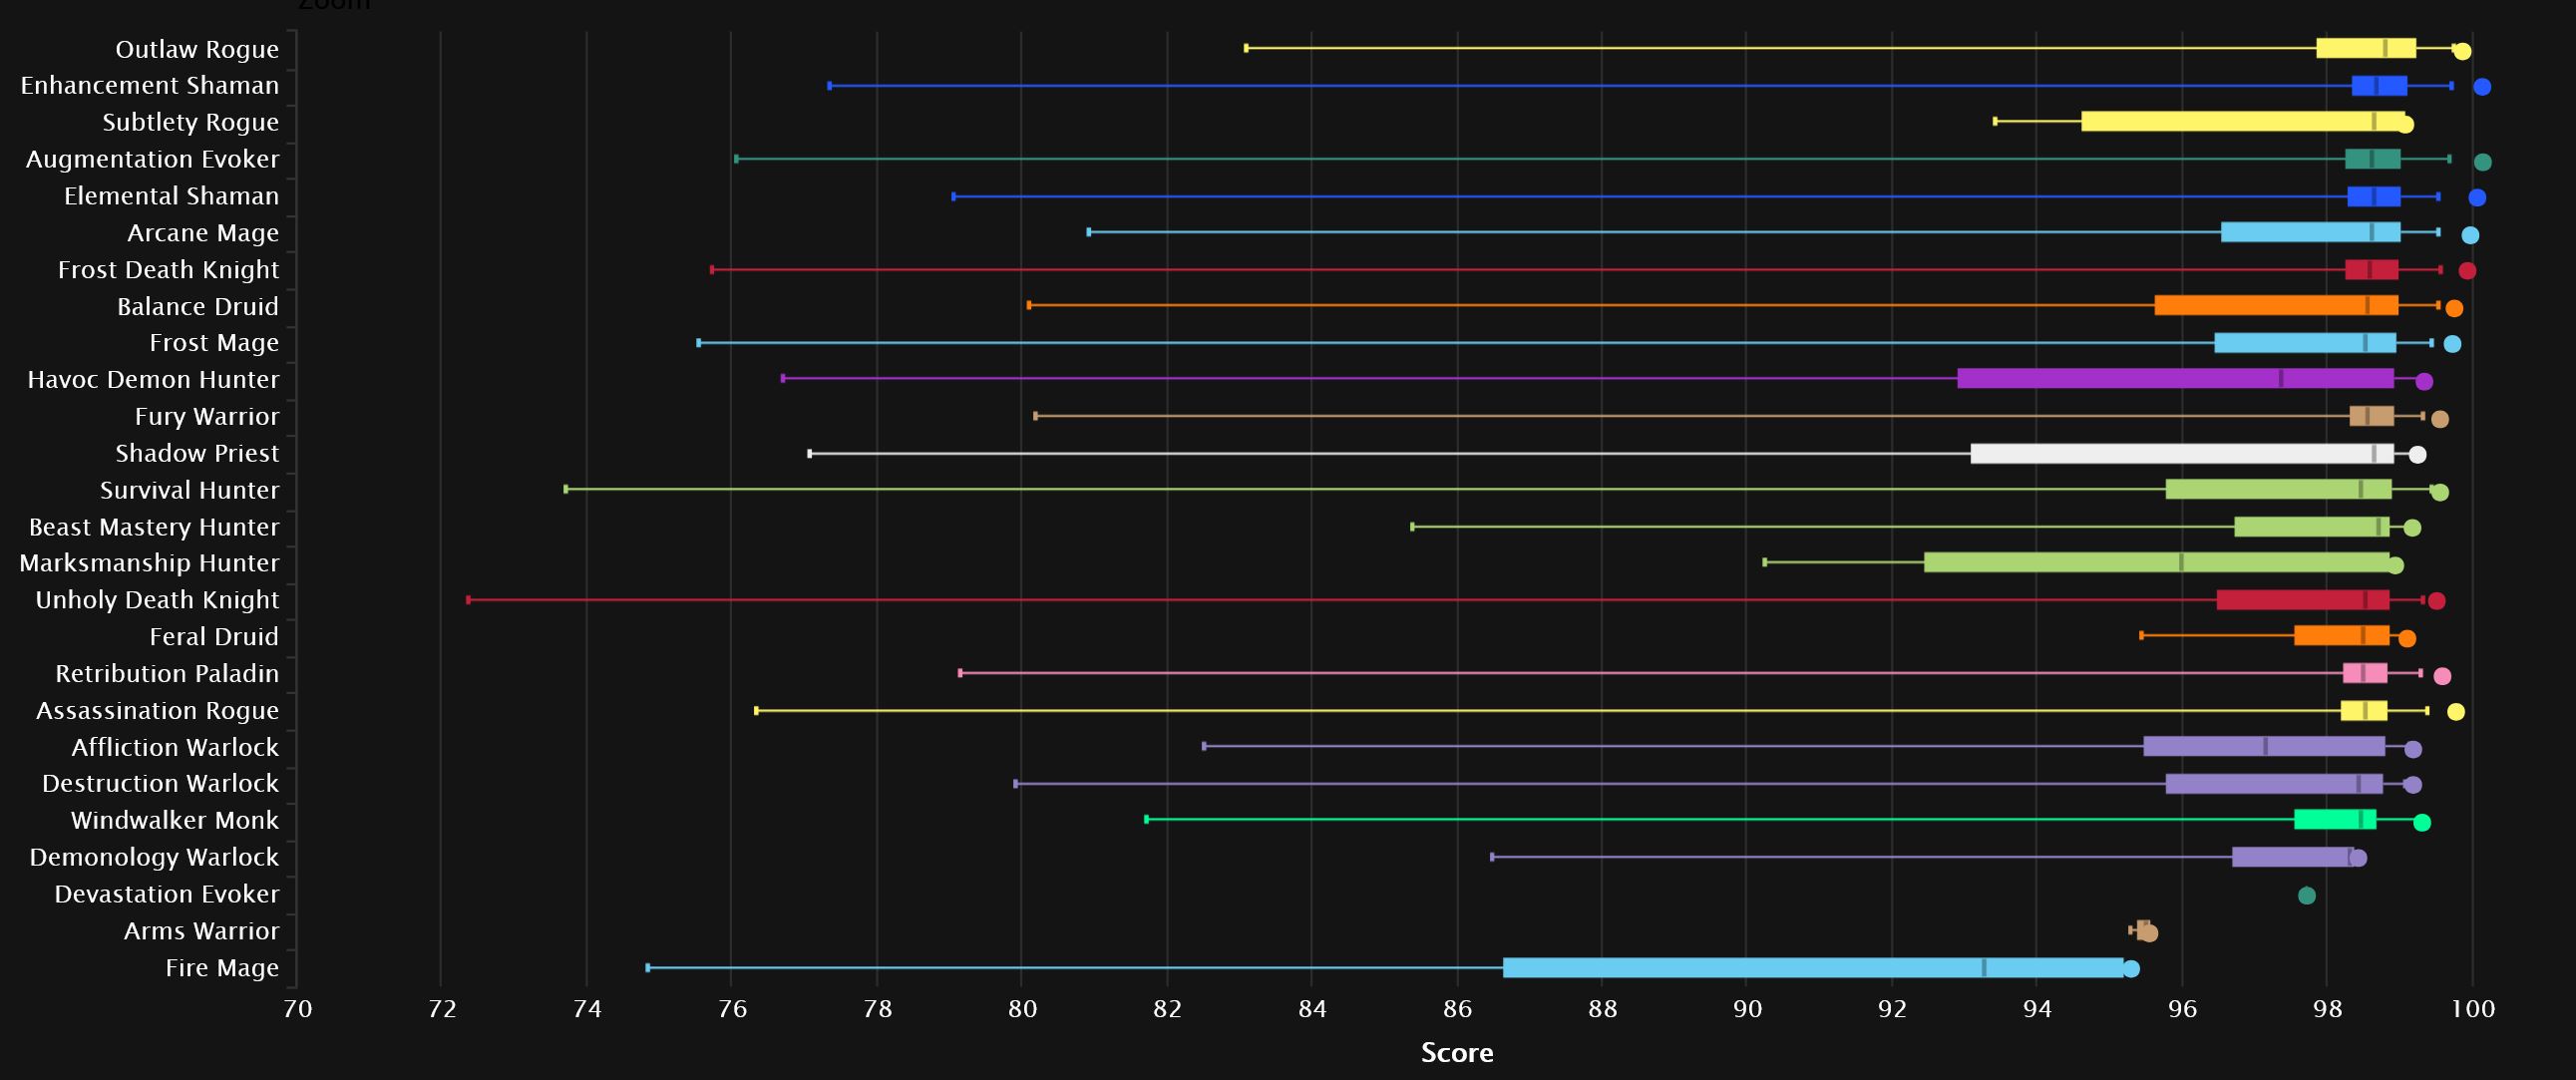Click the Windwalker Monk axis label
The width and height of the screenshot is (2576, 1080).
click(x=174, y=820)
